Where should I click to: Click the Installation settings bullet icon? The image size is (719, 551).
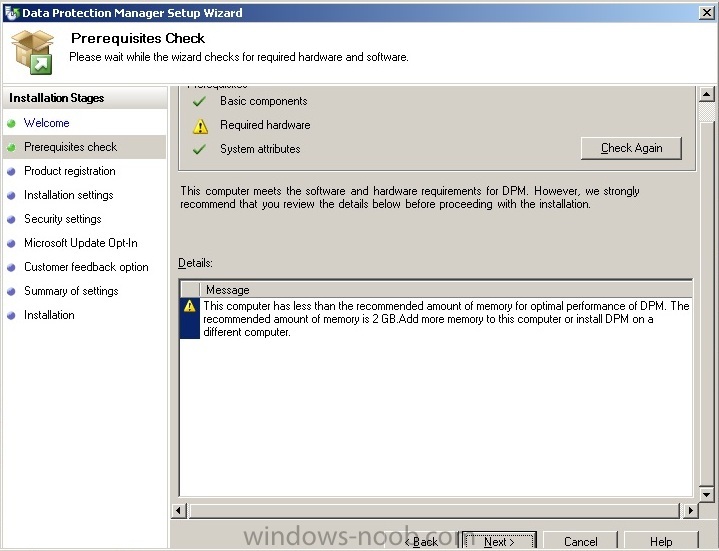click(x=11, y=195)
